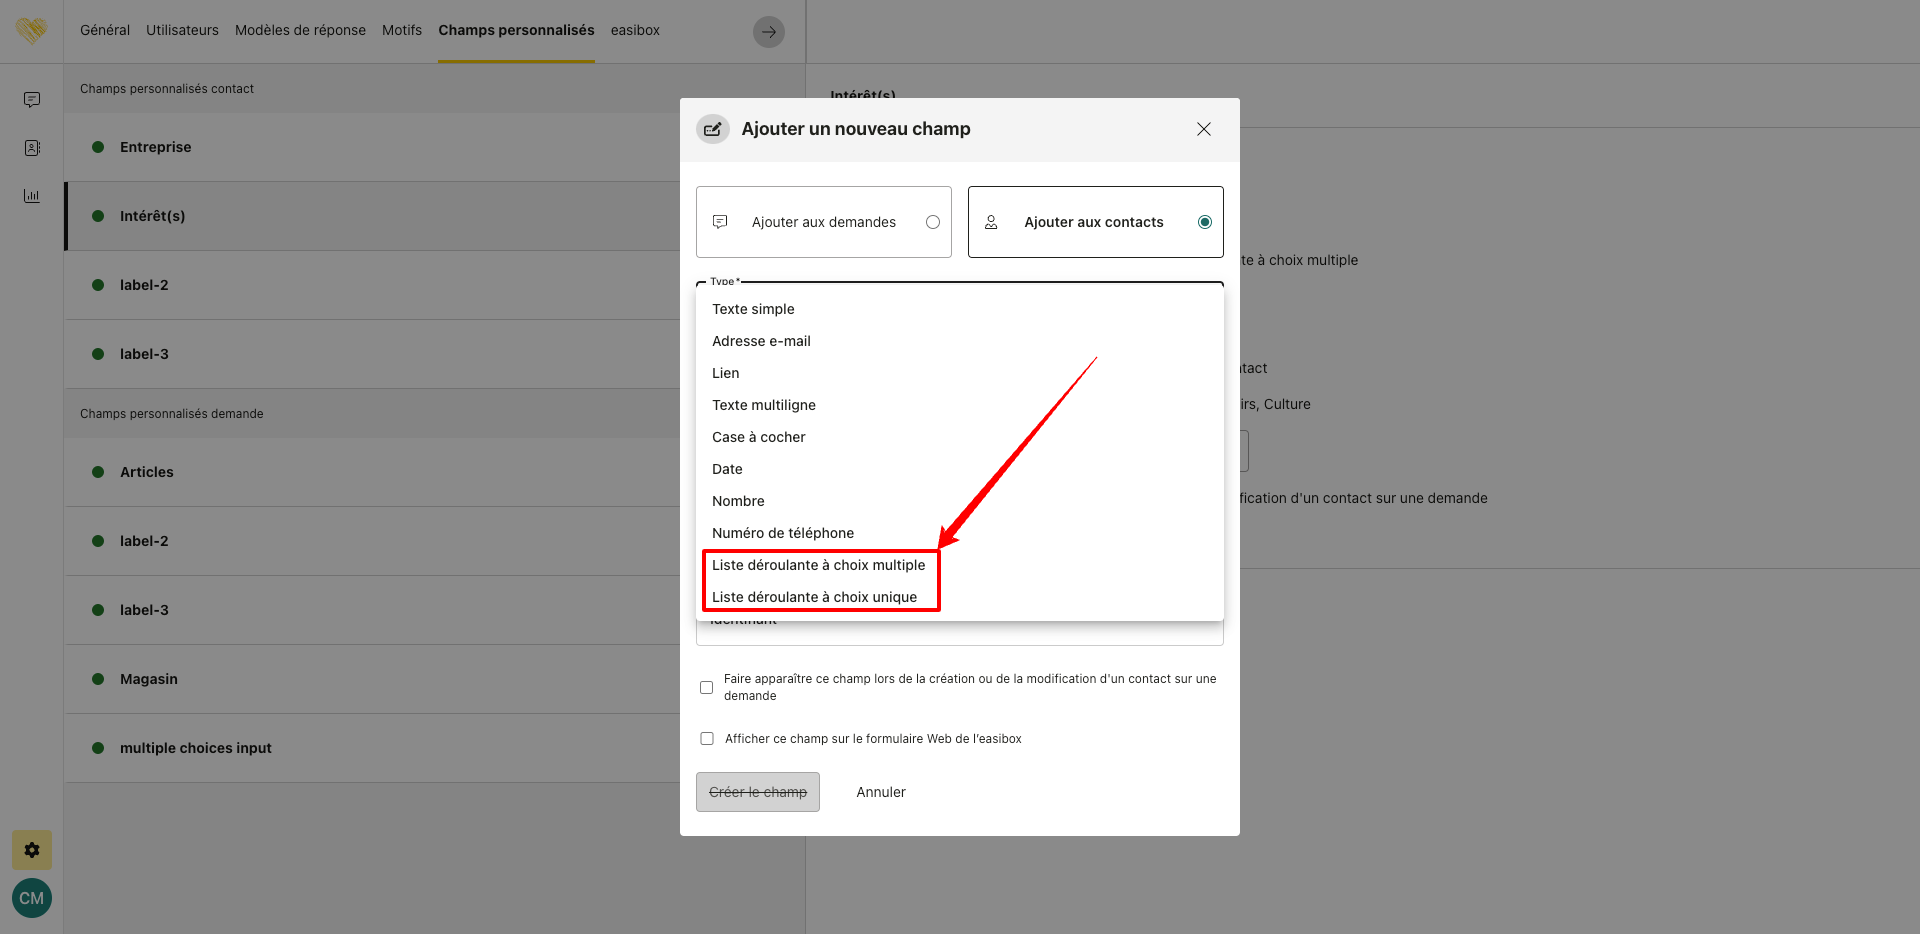Open the contacts icon in left sidebar
The width and height of the screenshot is (1920, 934).
32,148
